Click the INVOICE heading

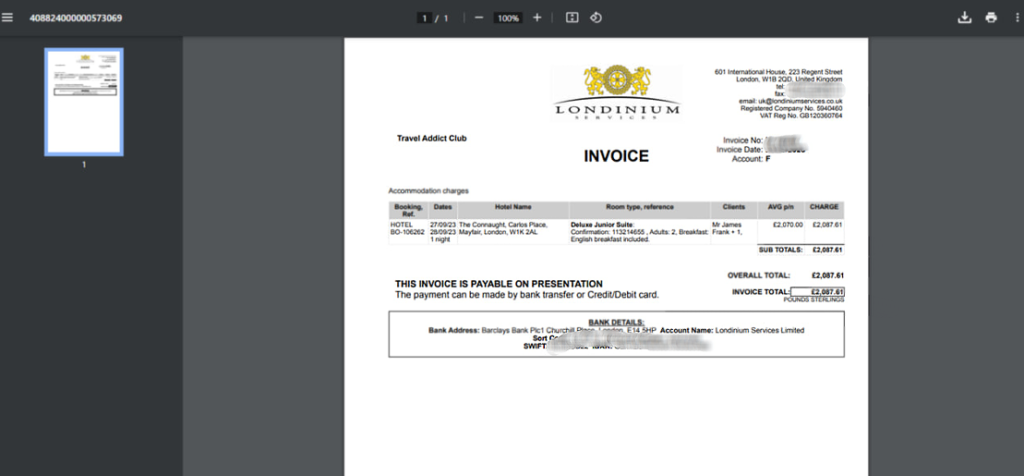coord(616,156)
